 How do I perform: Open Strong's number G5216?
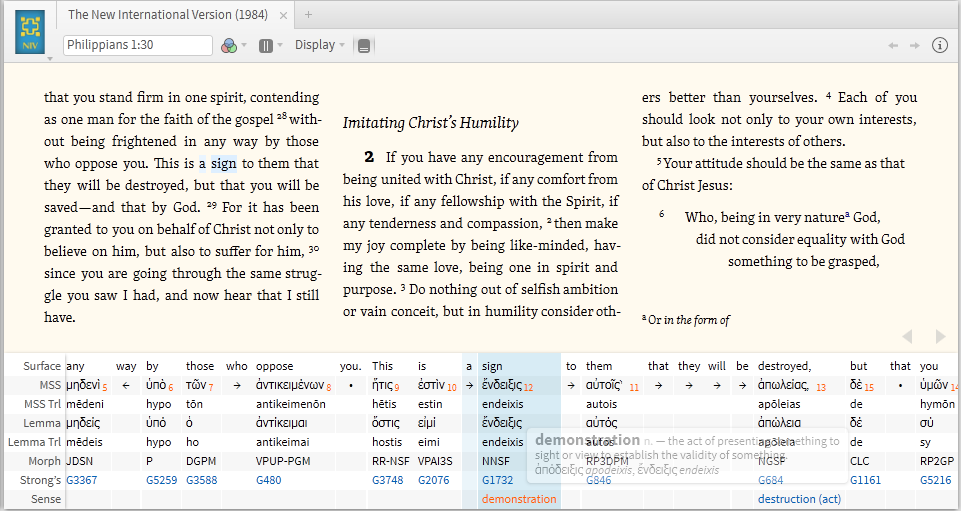936,480
